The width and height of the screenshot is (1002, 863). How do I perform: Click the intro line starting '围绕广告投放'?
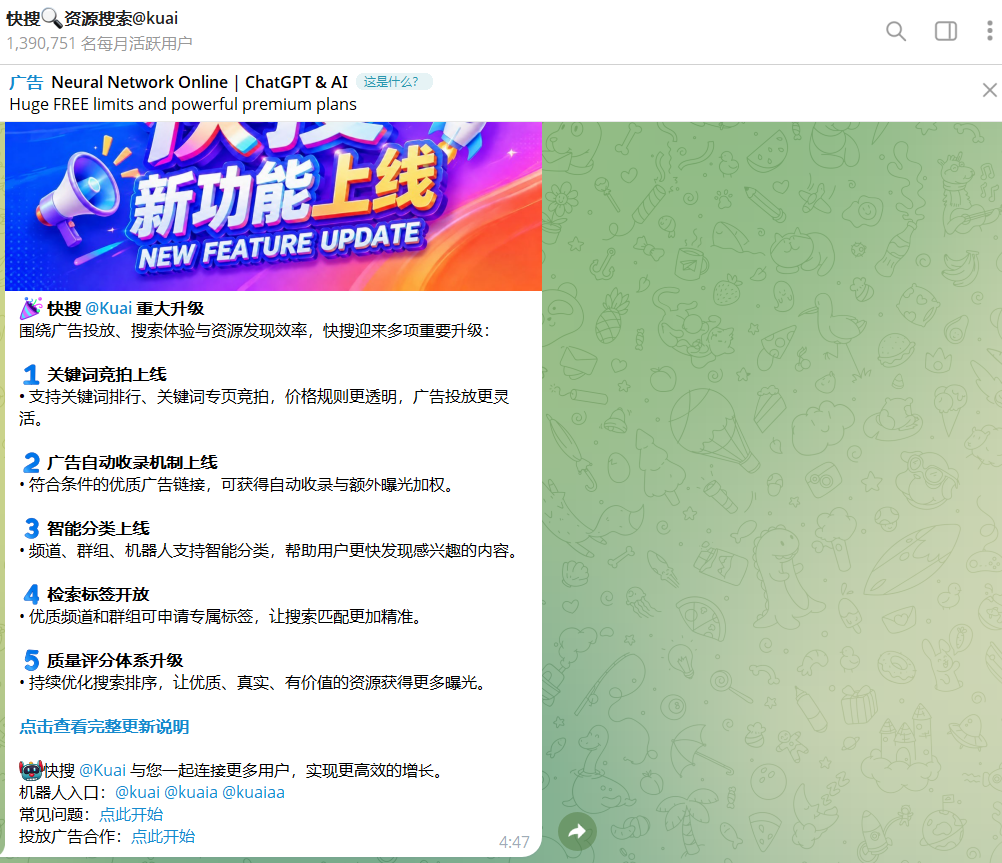[254, 330]
